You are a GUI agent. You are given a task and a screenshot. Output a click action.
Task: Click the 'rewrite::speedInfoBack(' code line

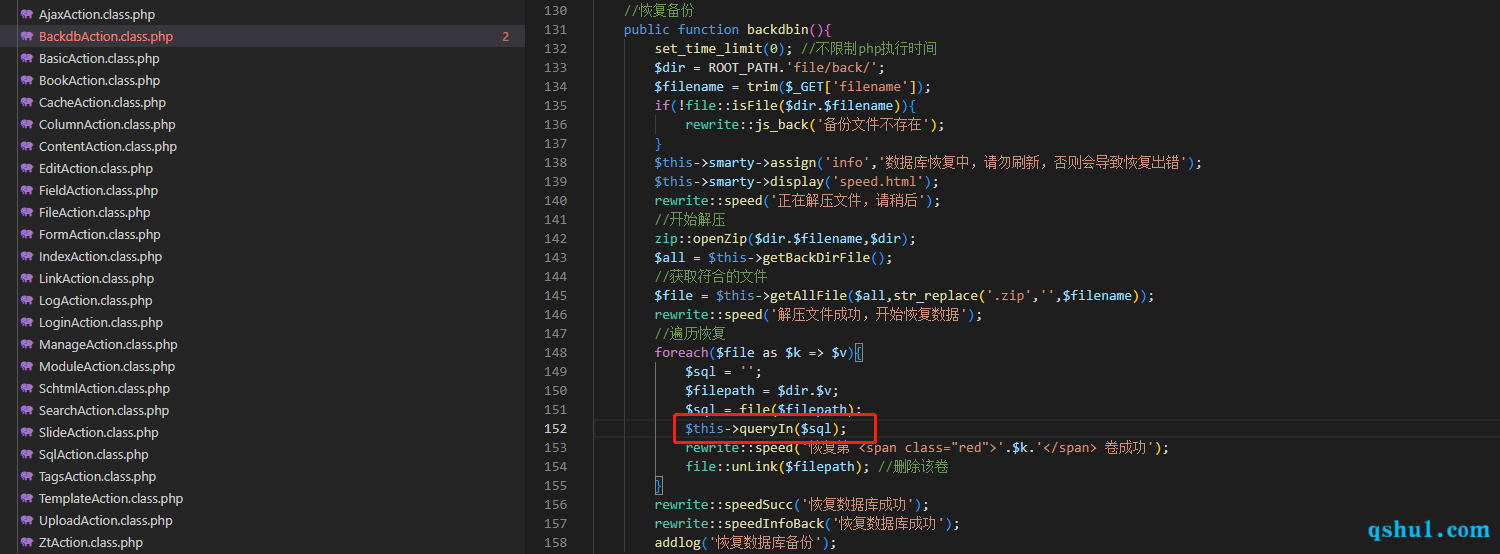tap(807, 524)
